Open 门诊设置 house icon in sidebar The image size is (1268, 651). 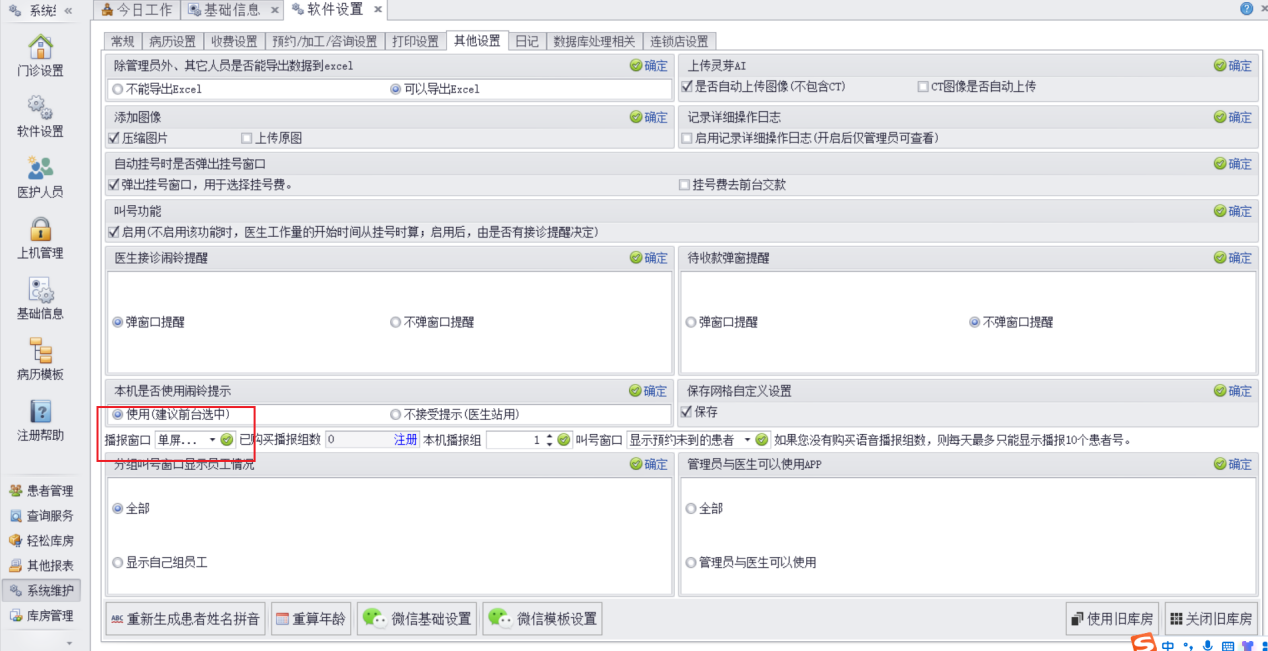coord(40,47)
